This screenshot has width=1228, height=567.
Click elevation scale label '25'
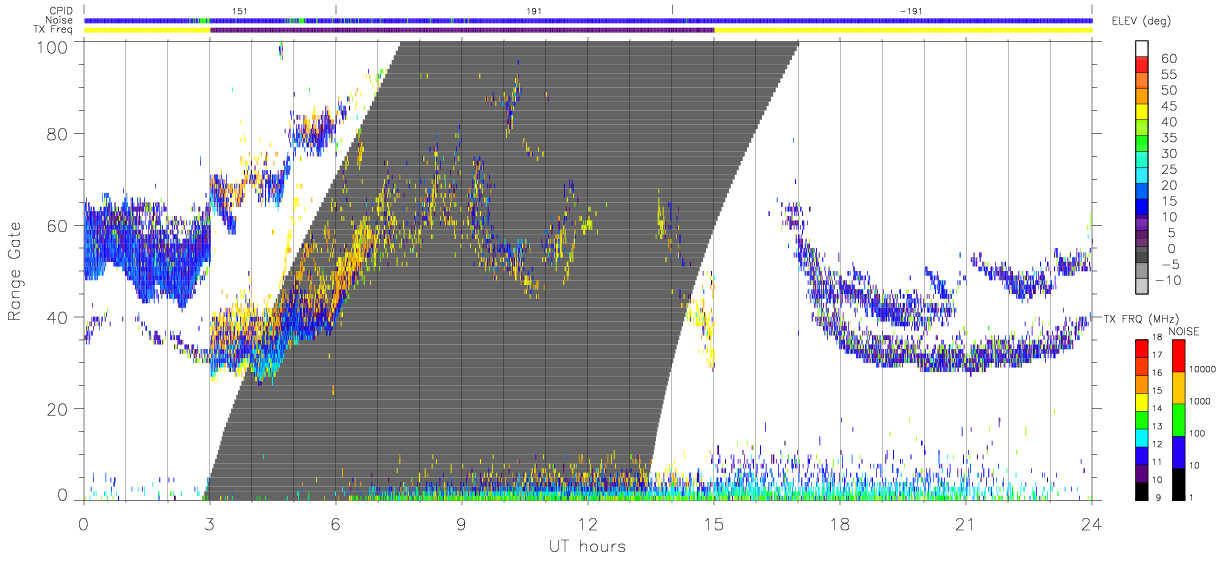click(1171, 170)
